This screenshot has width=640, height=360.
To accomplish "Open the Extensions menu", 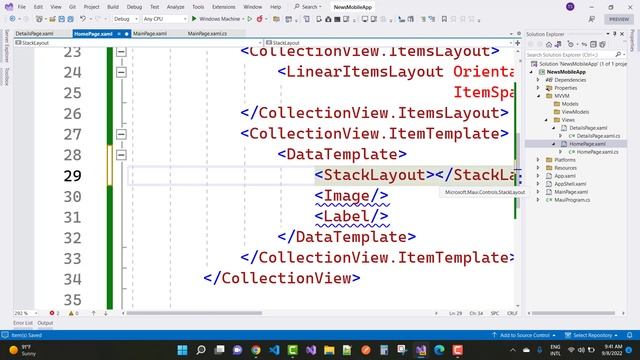I will (x=224, y=7).
